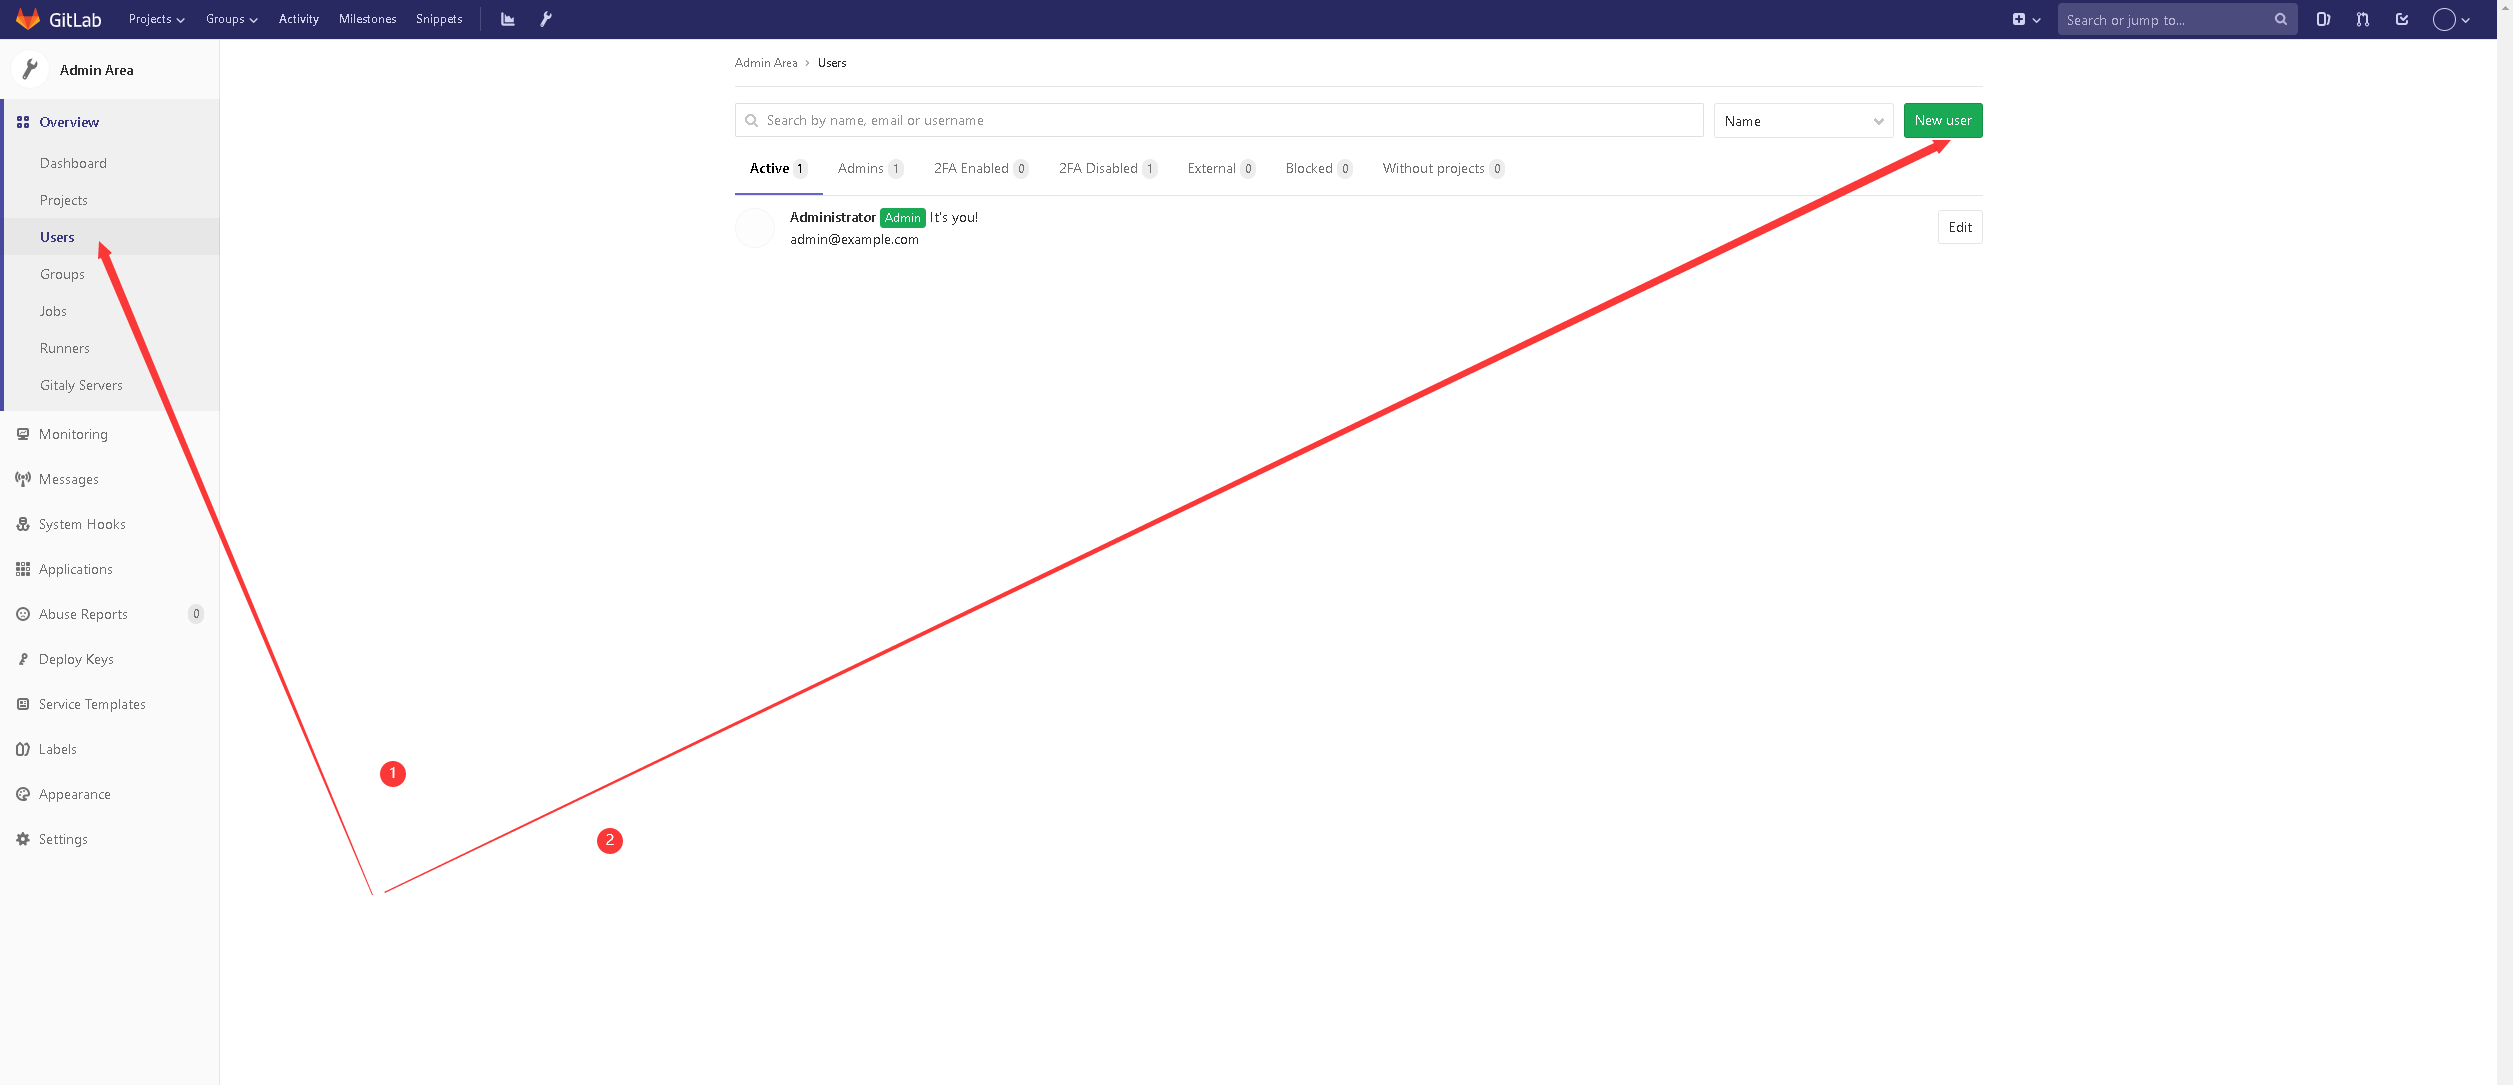Expand the Projects dropdown in navbar
This screenshot has width=2513, height=1085.
click(156, 19)
